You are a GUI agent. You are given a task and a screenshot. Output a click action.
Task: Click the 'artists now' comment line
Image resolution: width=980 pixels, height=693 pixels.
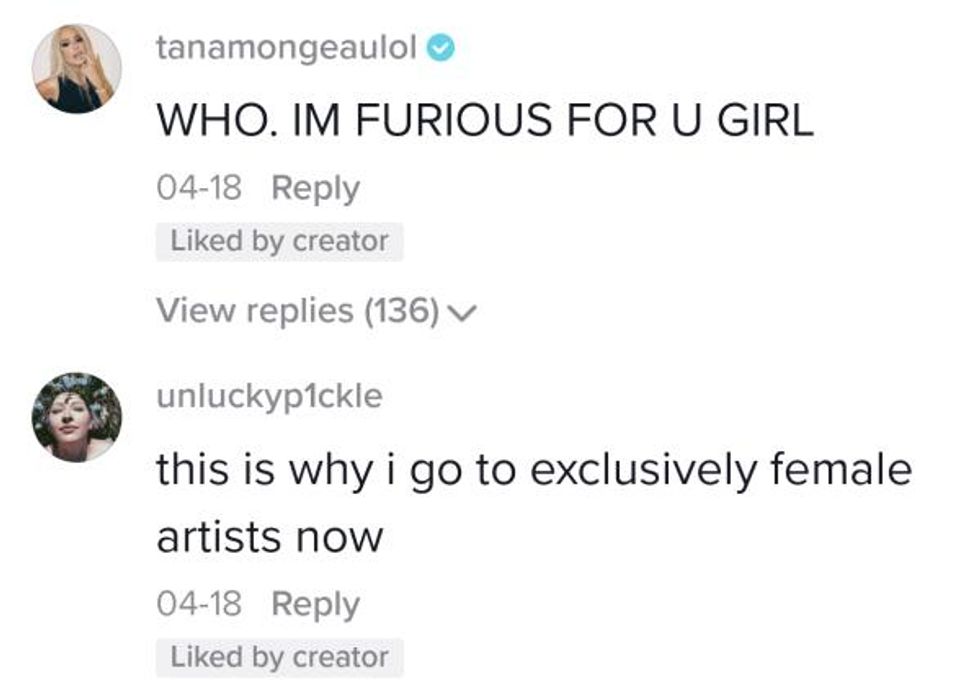(270, 537)
